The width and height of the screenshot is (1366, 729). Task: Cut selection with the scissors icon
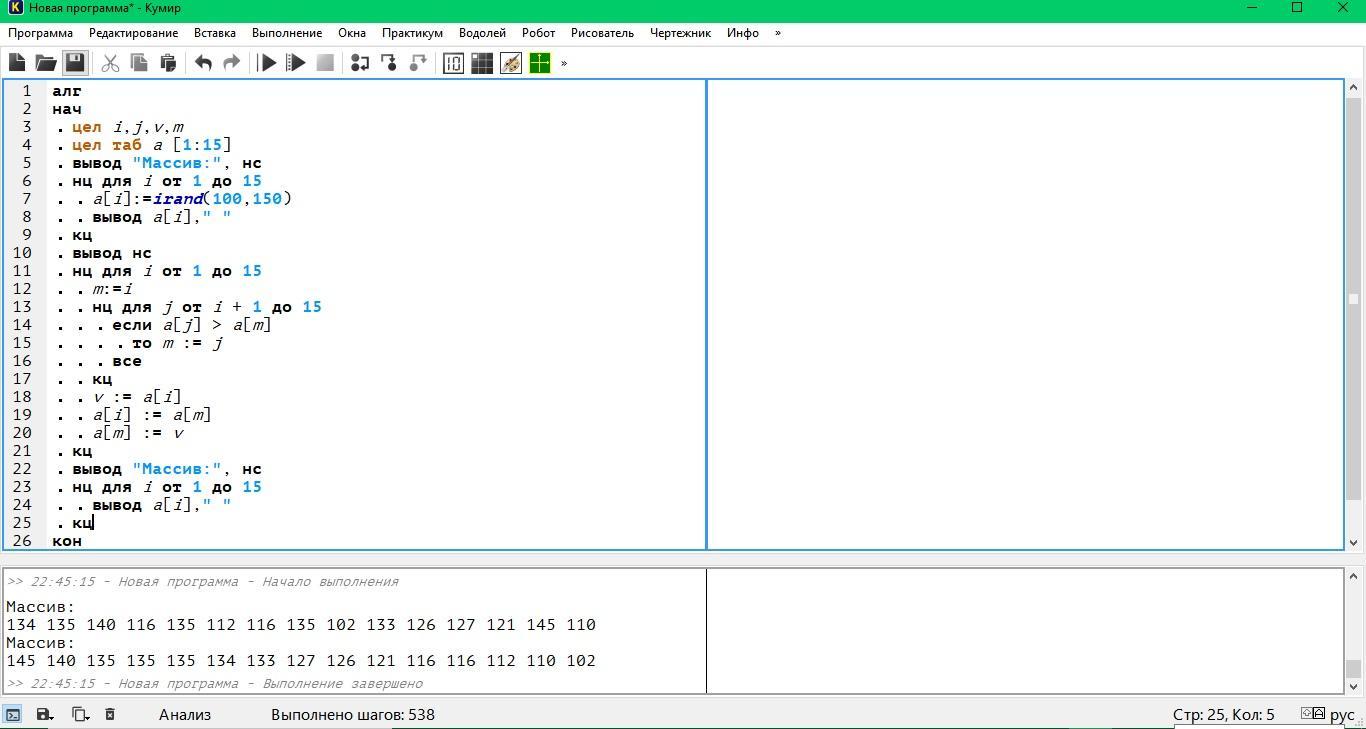coord(110,63)
